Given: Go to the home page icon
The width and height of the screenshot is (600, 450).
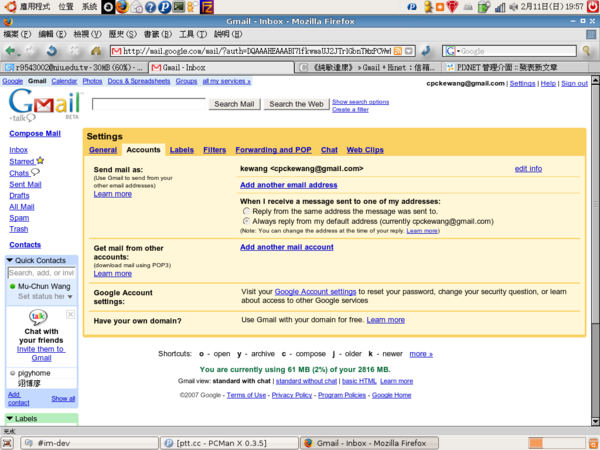Looking at the screenshot, I should coord(96,51).
